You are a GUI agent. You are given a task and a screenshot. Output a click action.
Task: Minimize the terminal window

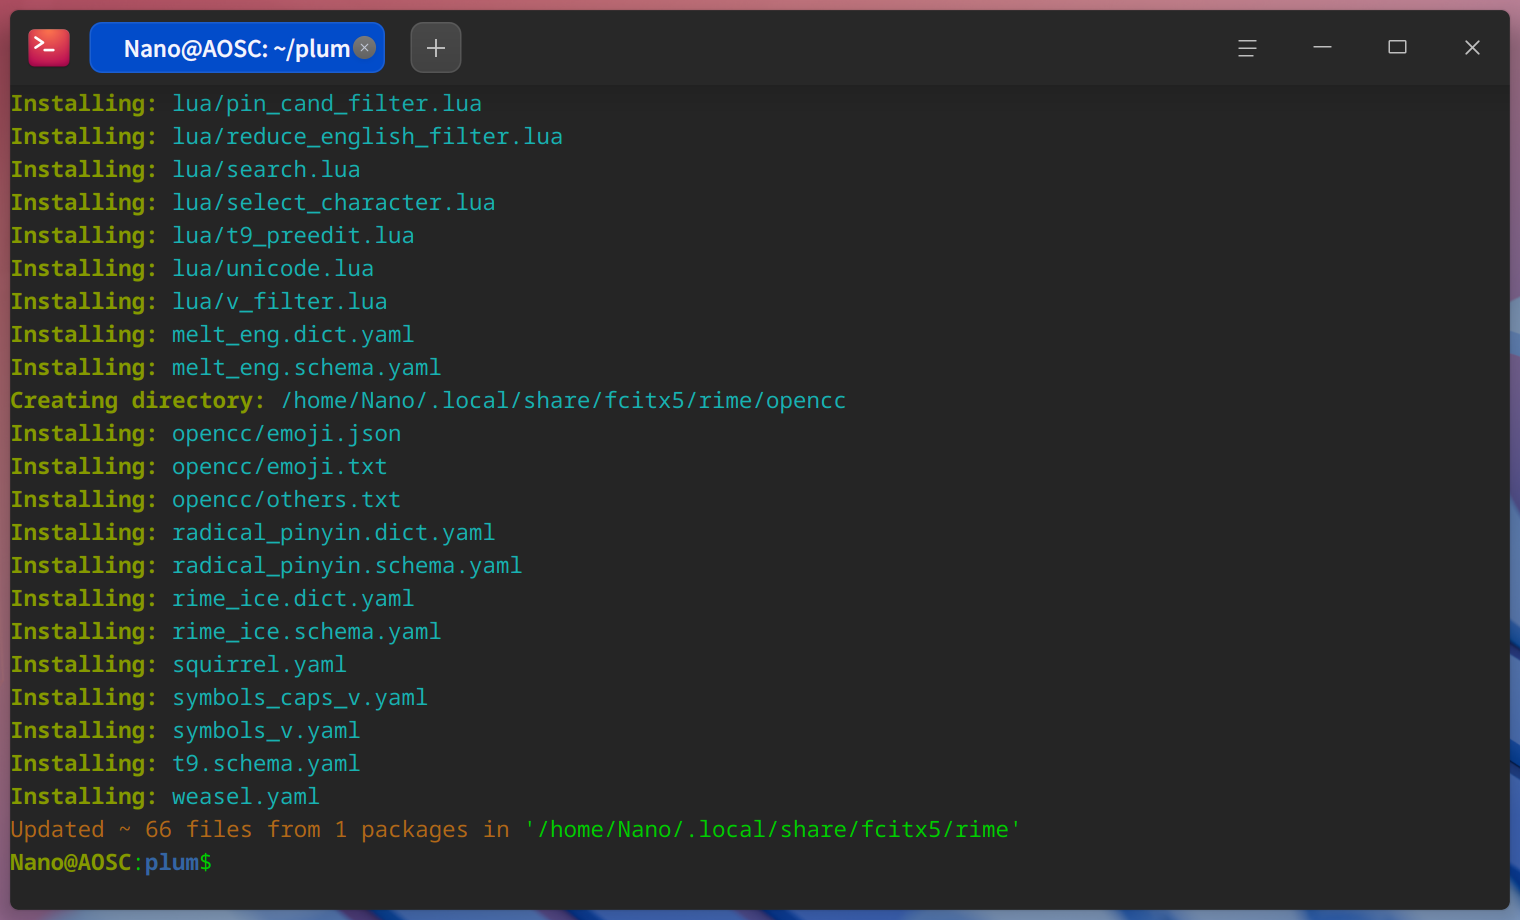pos(1322,48)
